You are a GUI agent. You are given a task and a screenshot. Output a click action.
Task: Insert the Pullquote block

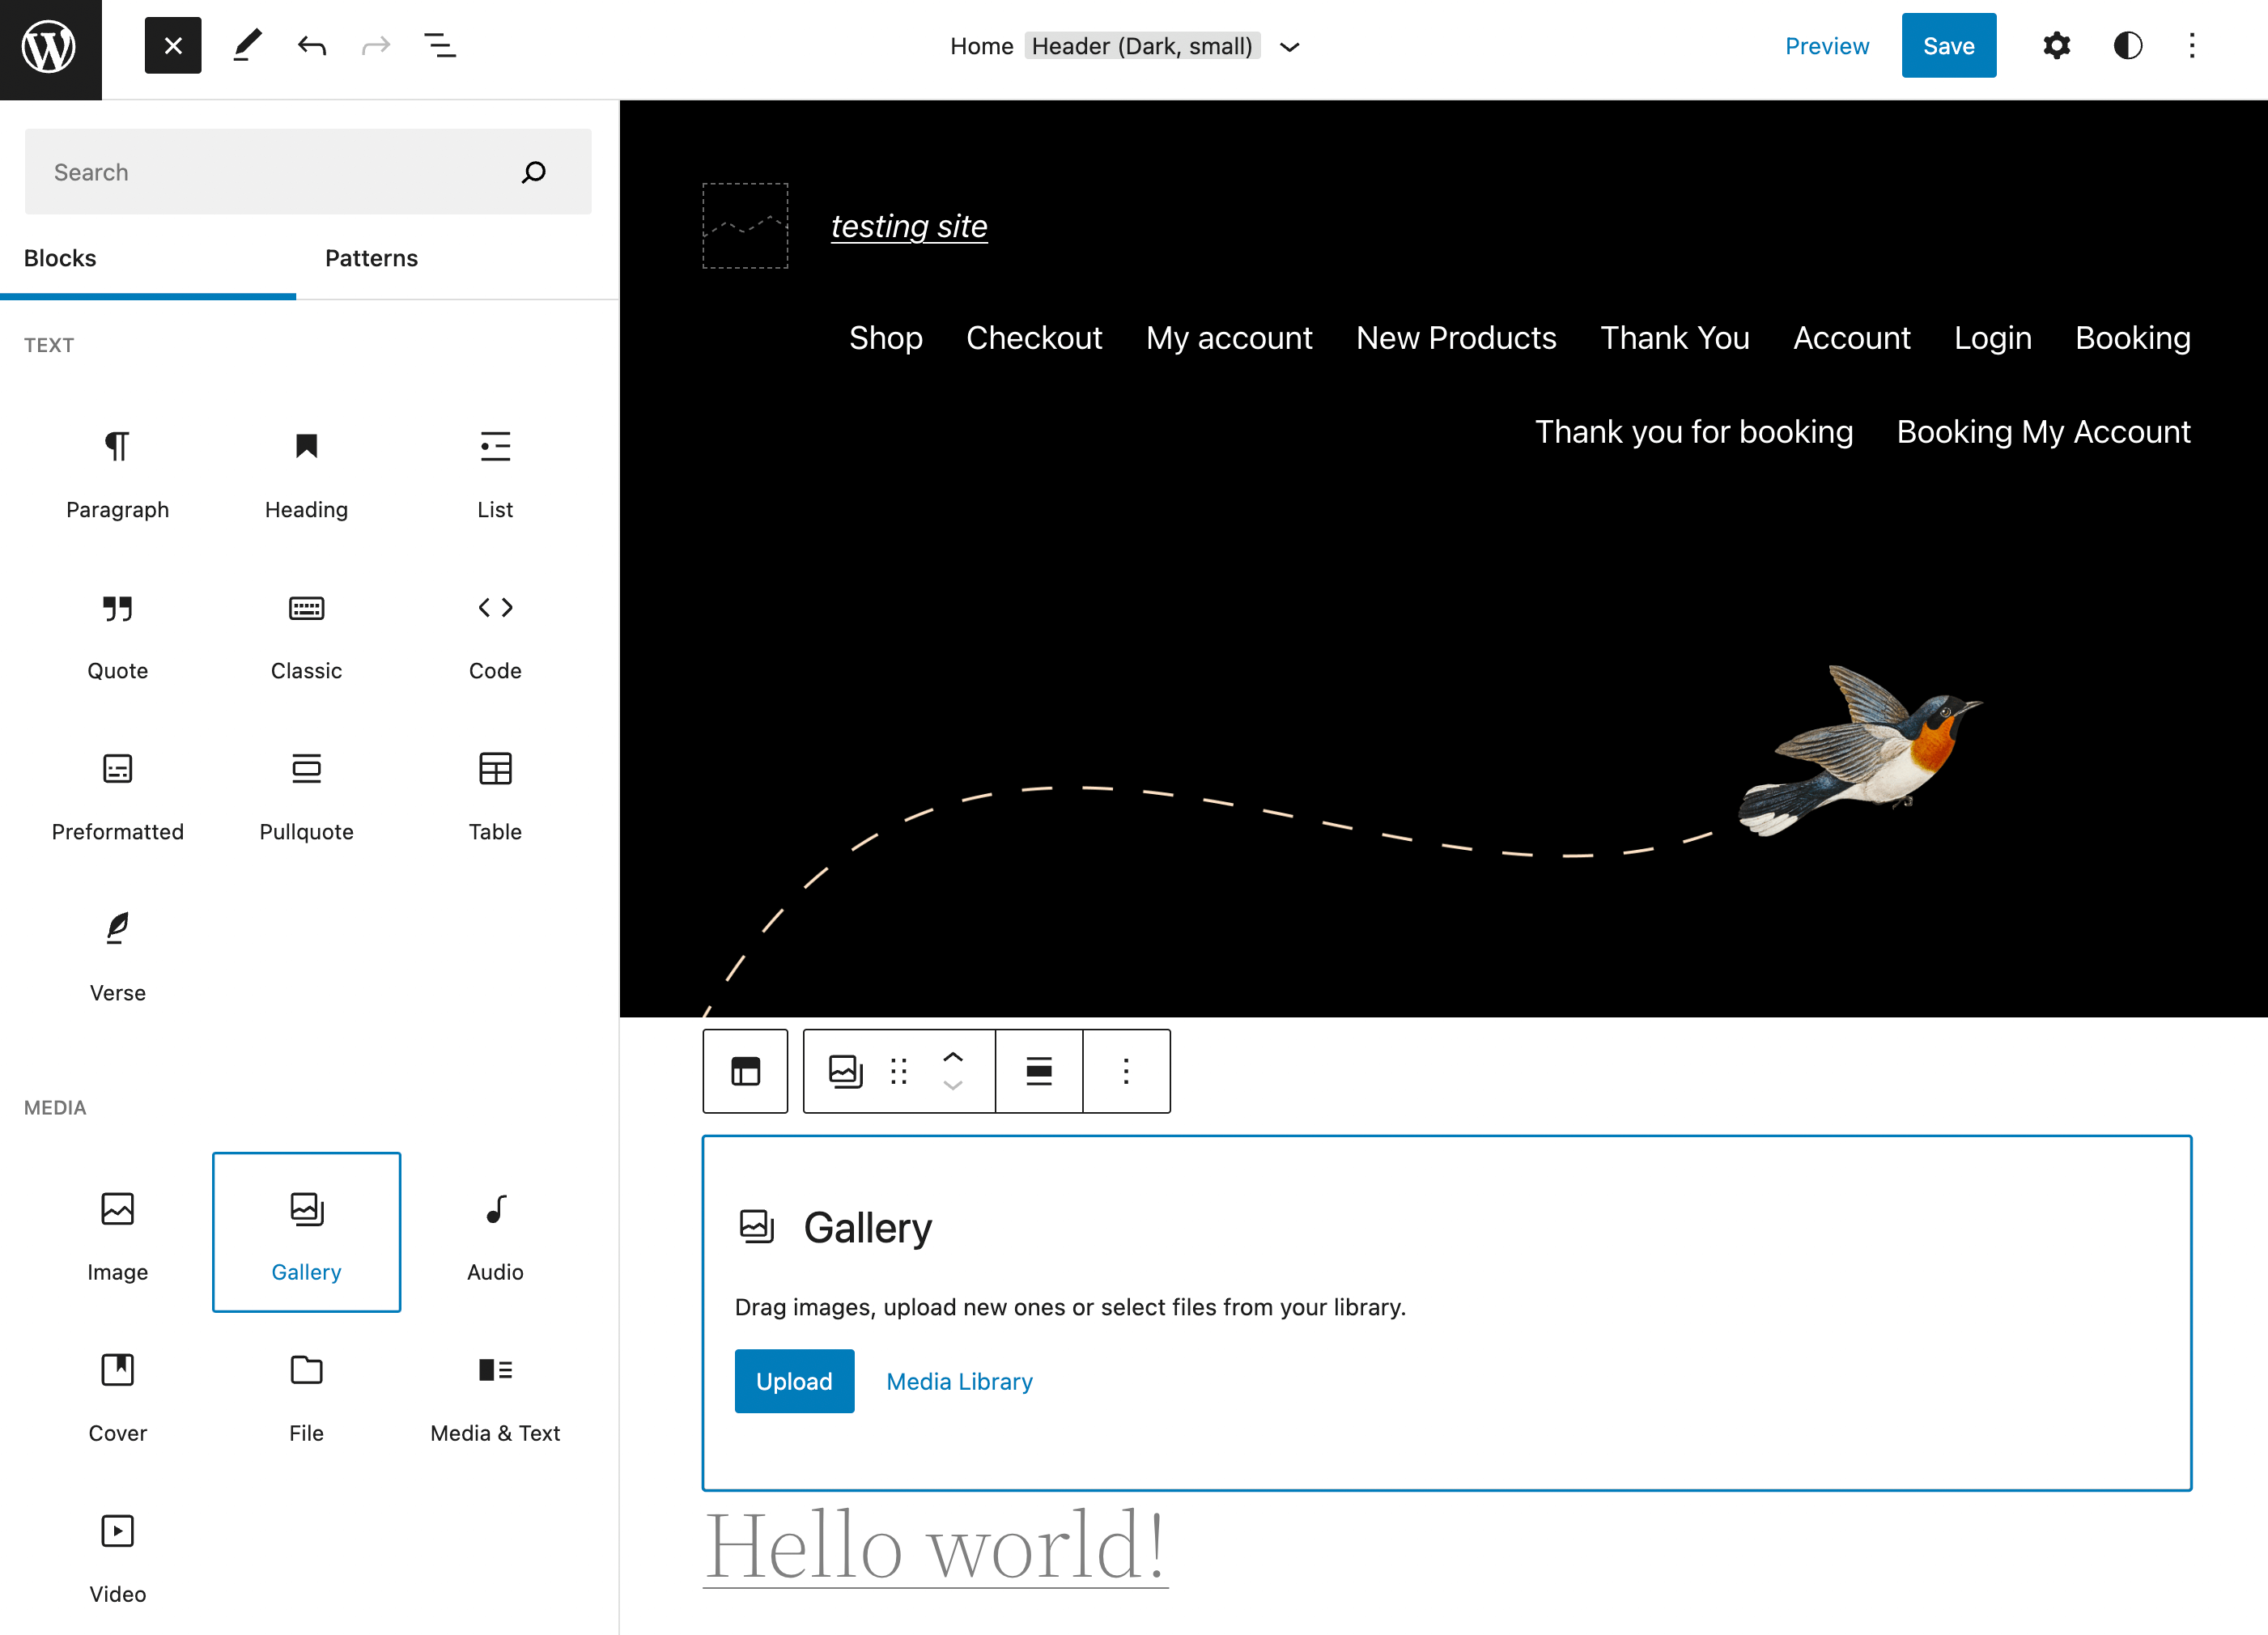pyautogui.click(x=306, y=796)
